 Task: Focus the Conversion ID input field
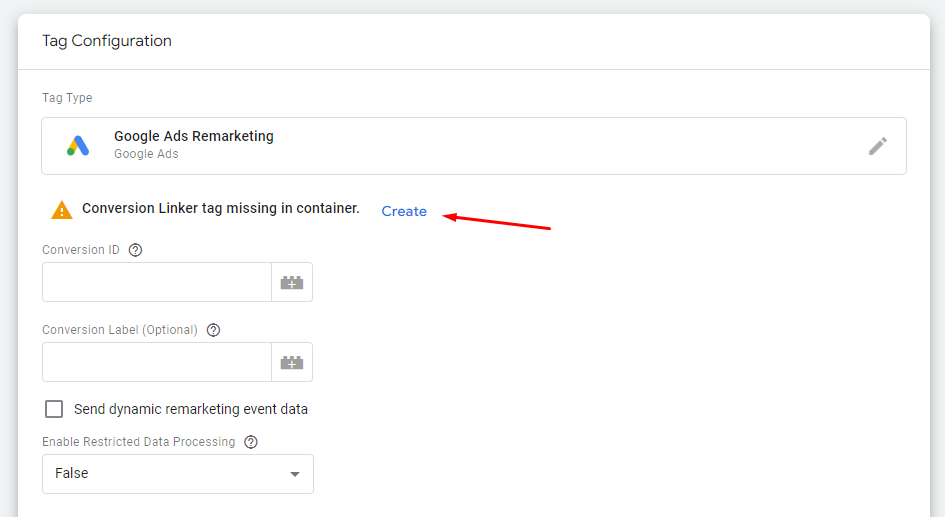point(157,282)
